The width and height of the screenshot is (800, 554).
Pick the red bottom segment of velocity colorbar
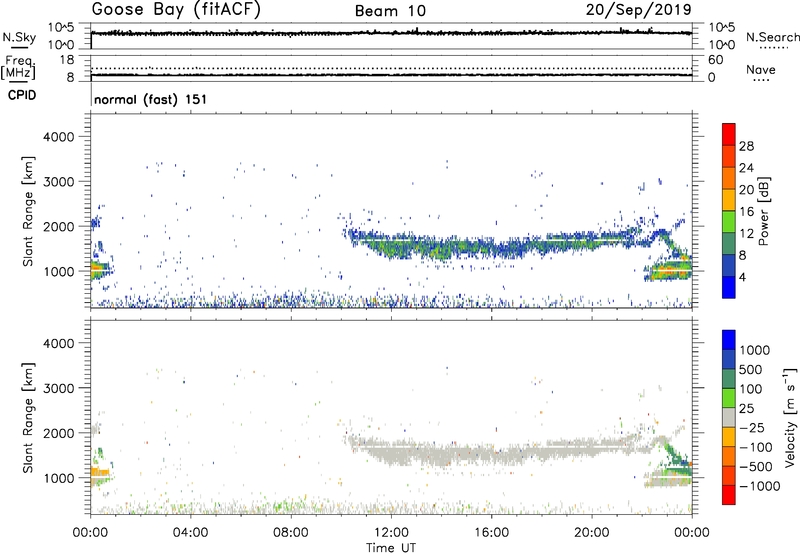729,495
